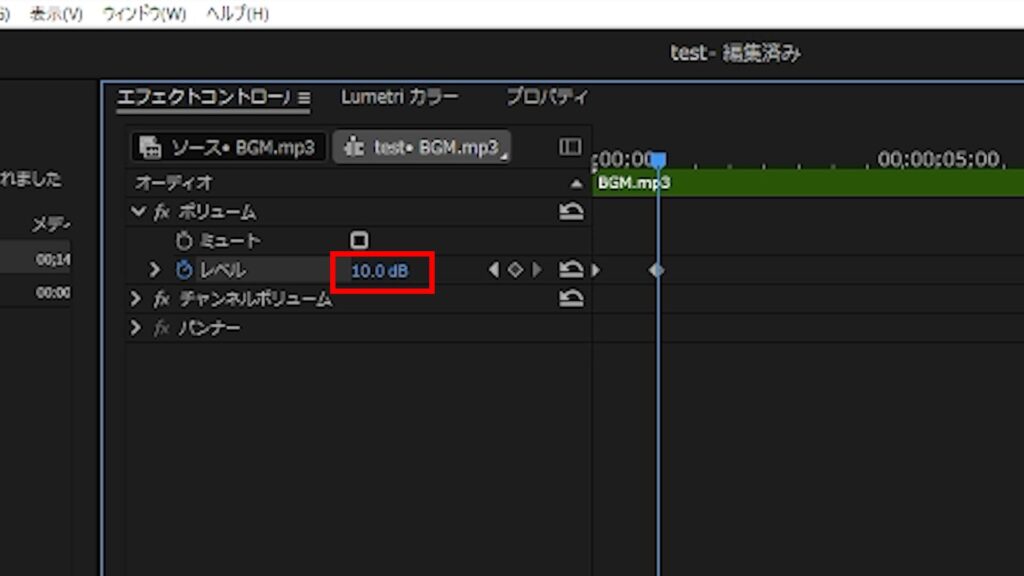
Task: Toggle the Volume fx bypass icon
Action: click(161, 212)
